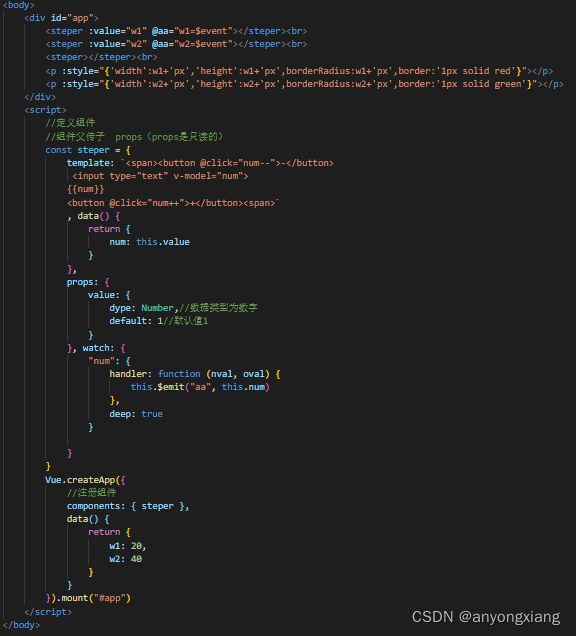Click the this.$emit("aa", this.num) line

click(200, 387)
